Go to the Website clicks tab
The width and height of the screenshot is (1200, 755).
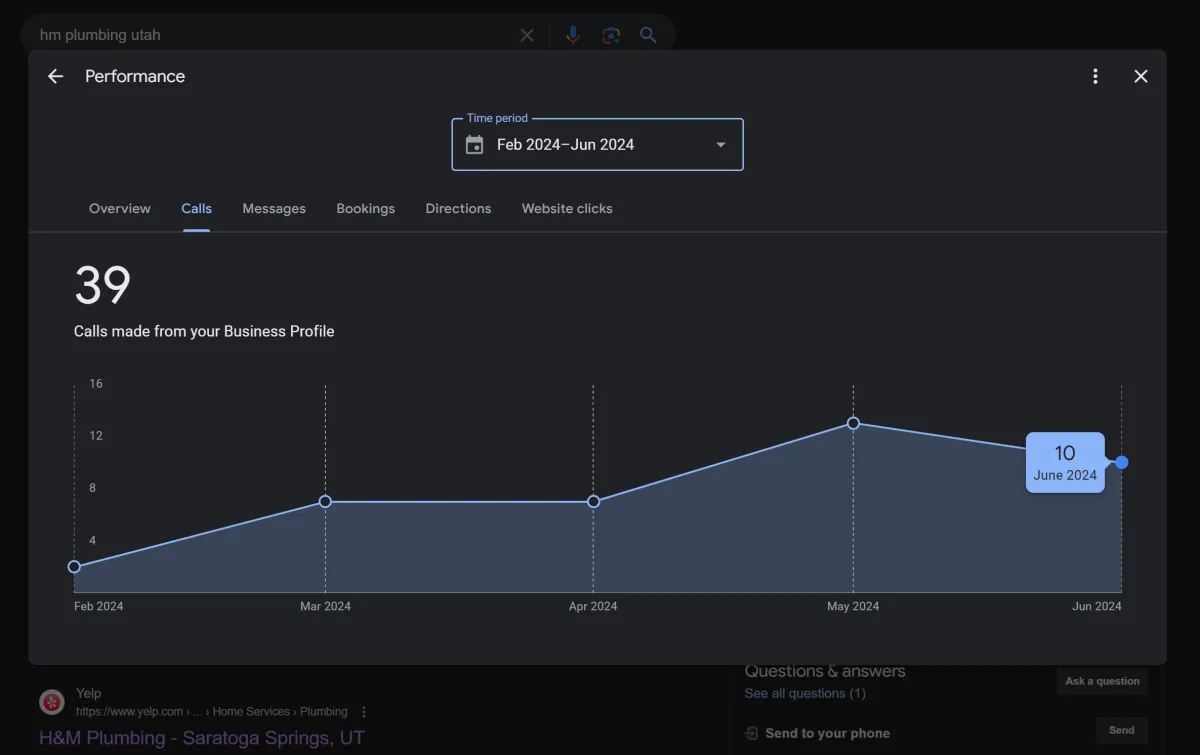[567, 209]
